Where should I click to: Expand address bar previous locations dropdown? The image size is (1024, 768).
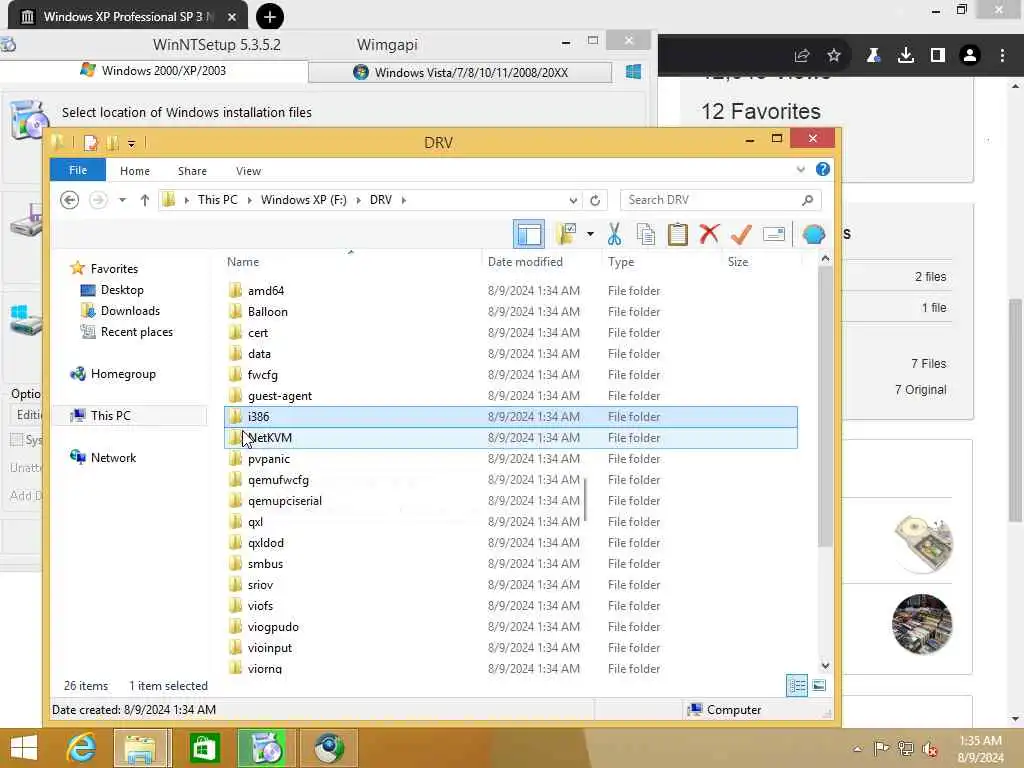click(573, 200)
